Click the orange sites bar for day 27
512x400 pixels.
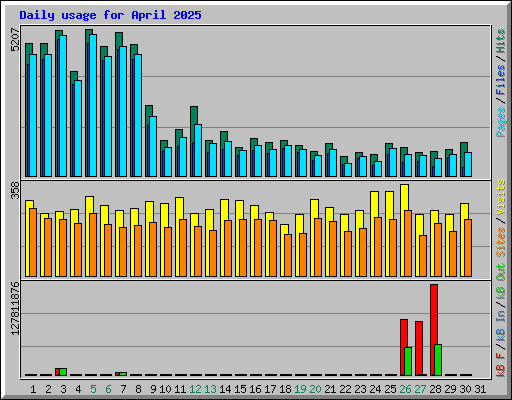tap(423, 256)
